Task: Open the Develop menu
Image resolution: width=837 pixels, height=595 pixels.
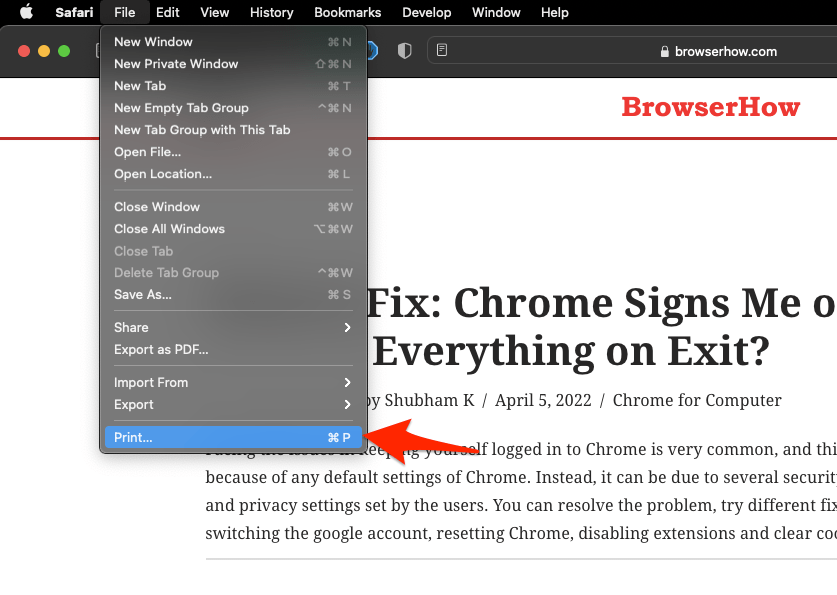Action: click(427, 12)
